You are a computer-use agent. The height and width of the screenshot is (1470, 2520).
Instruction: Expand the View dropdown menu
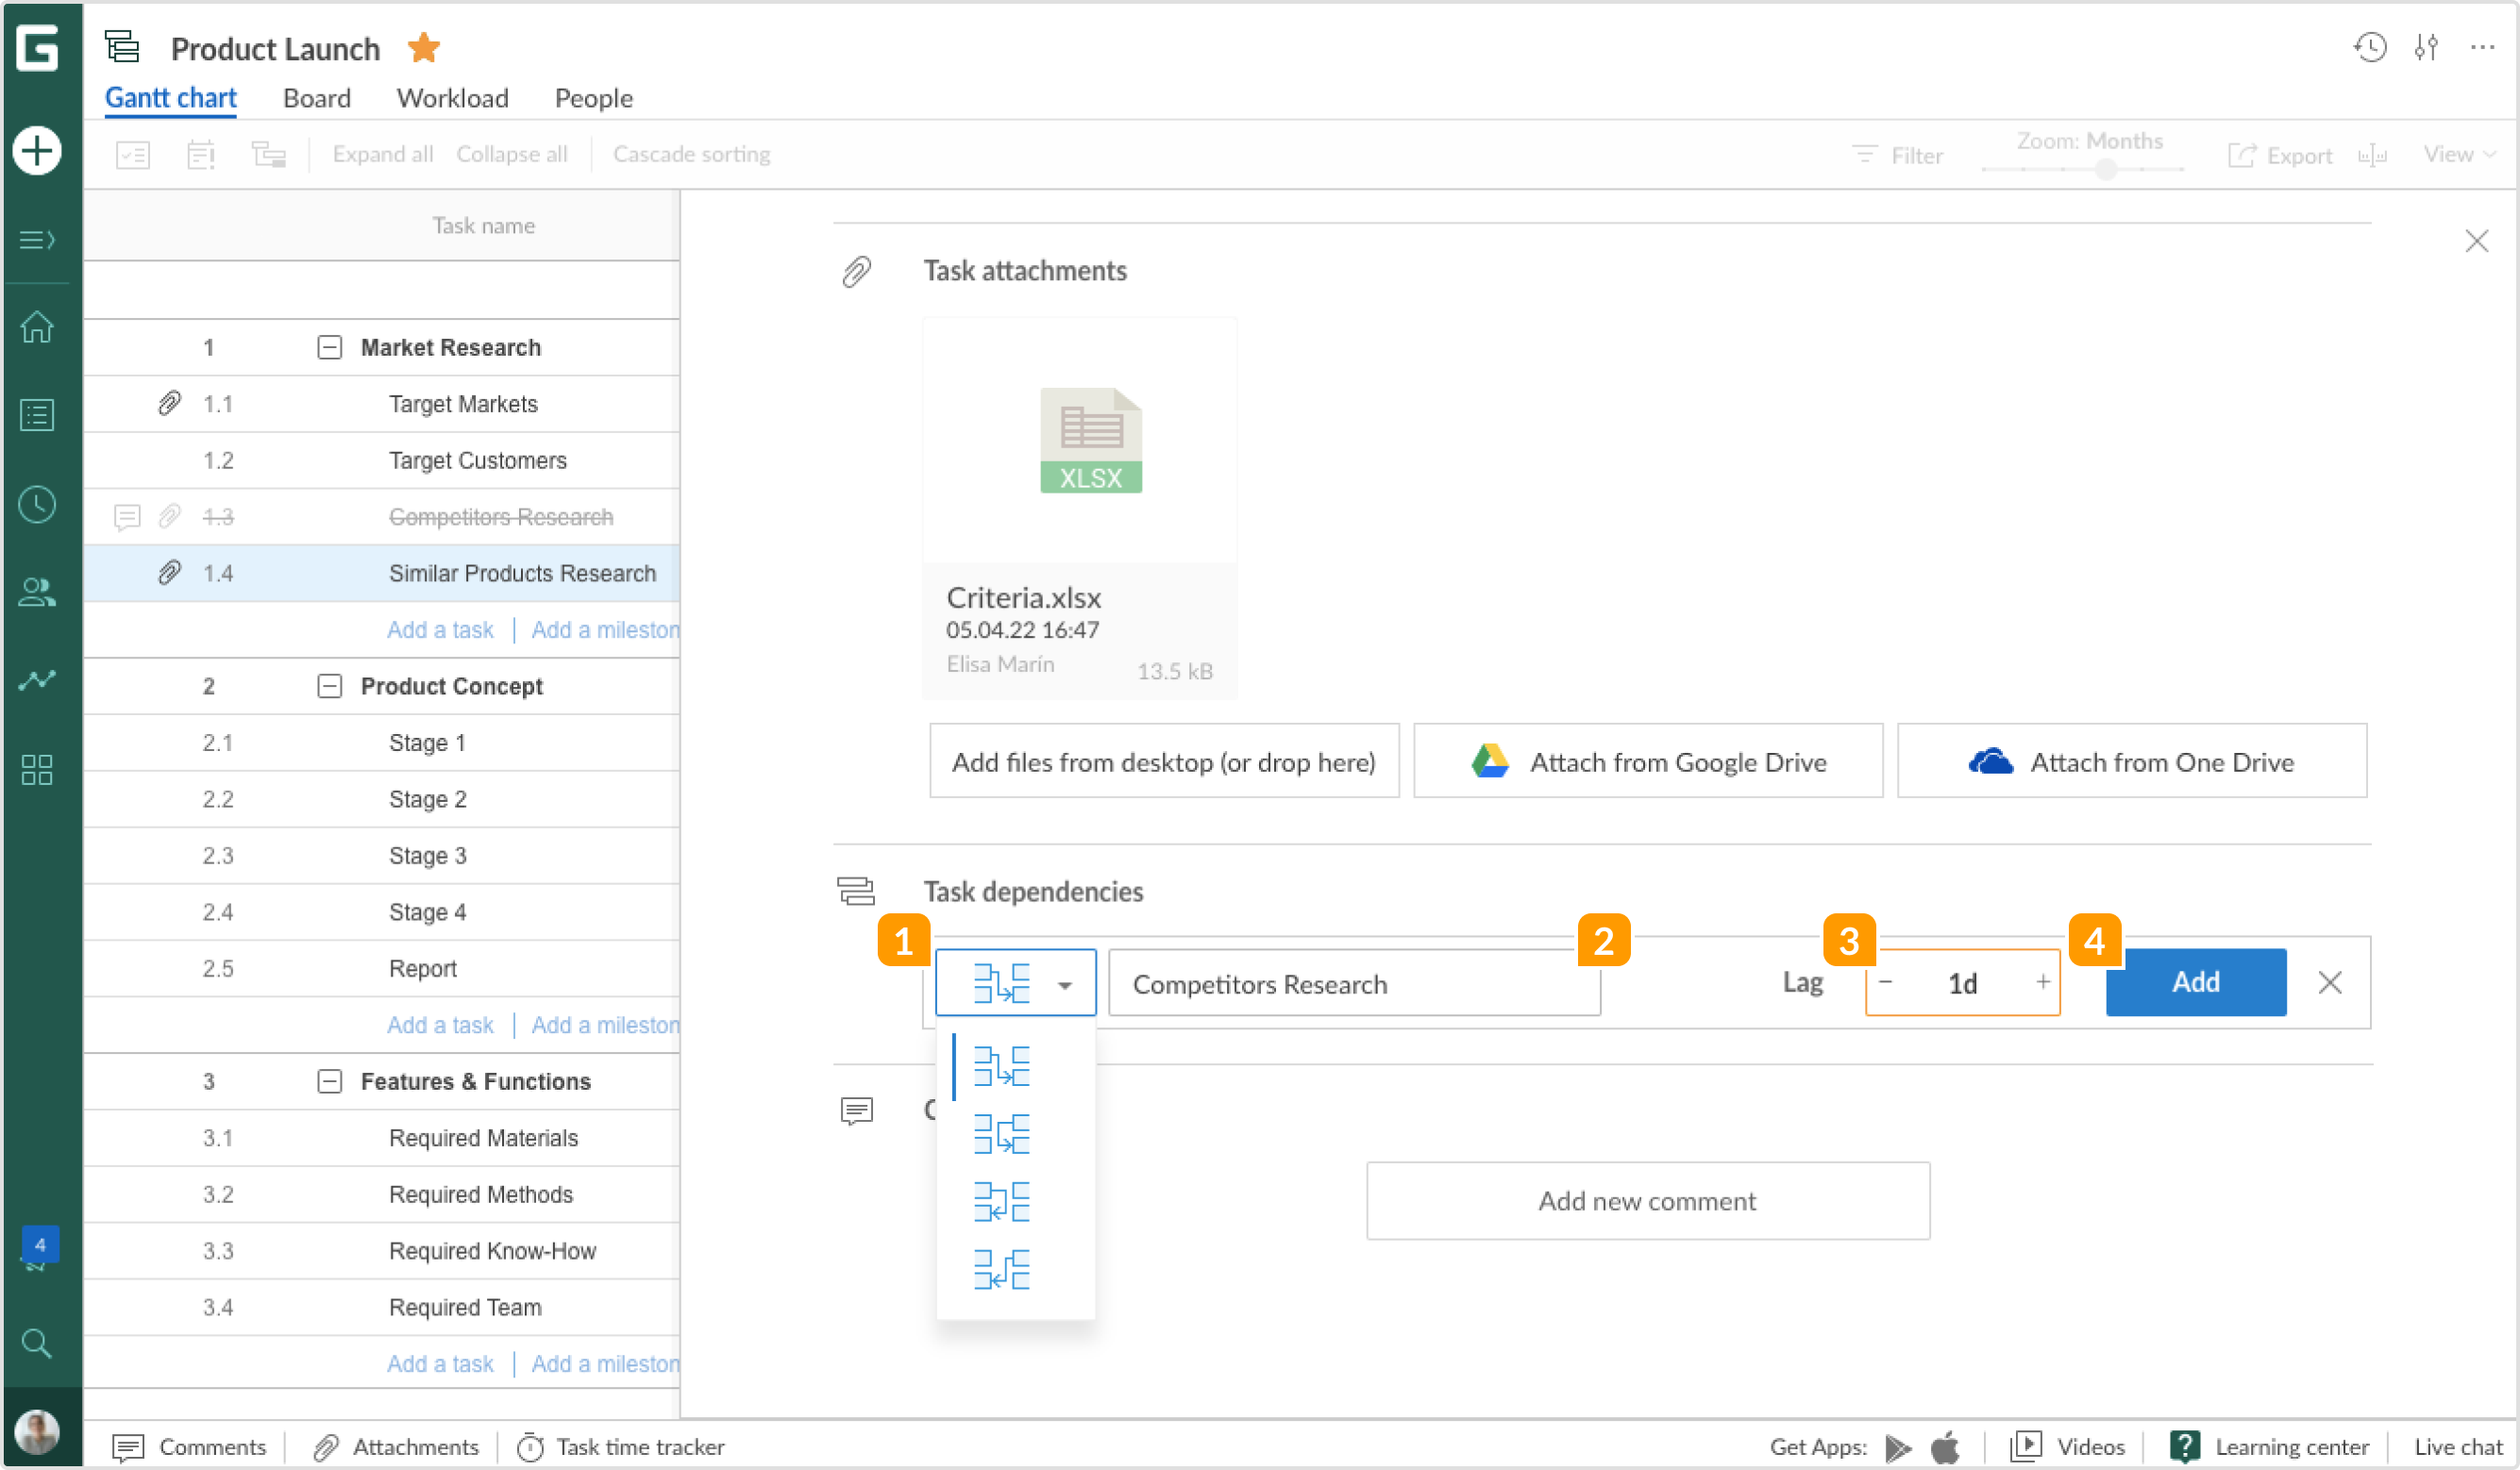2460,154
